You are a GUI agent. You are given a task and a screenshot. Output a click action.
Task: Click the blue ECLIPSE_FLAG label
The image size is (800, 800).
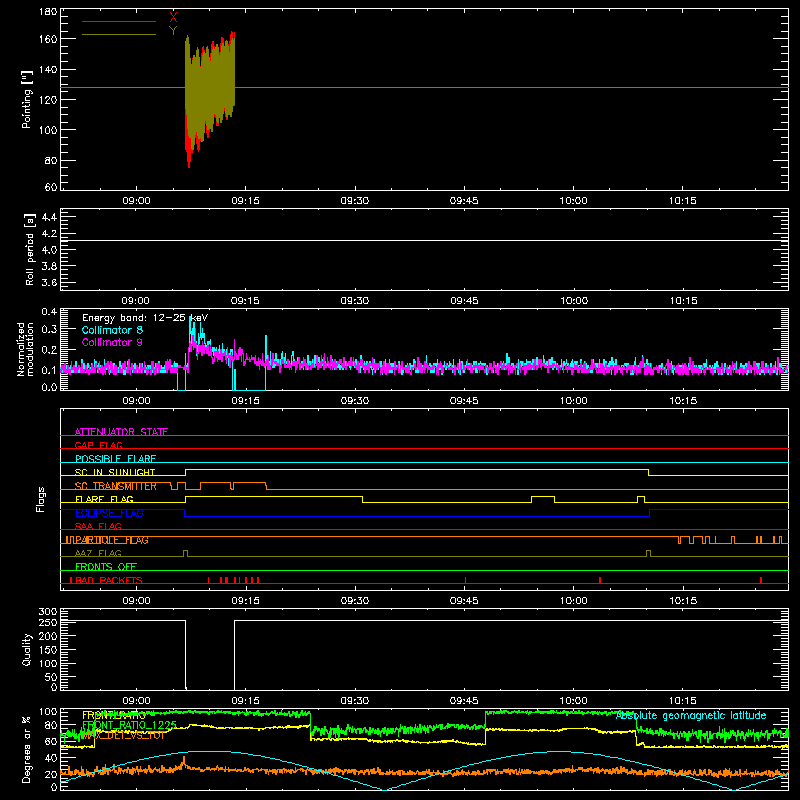click(109, 513)
